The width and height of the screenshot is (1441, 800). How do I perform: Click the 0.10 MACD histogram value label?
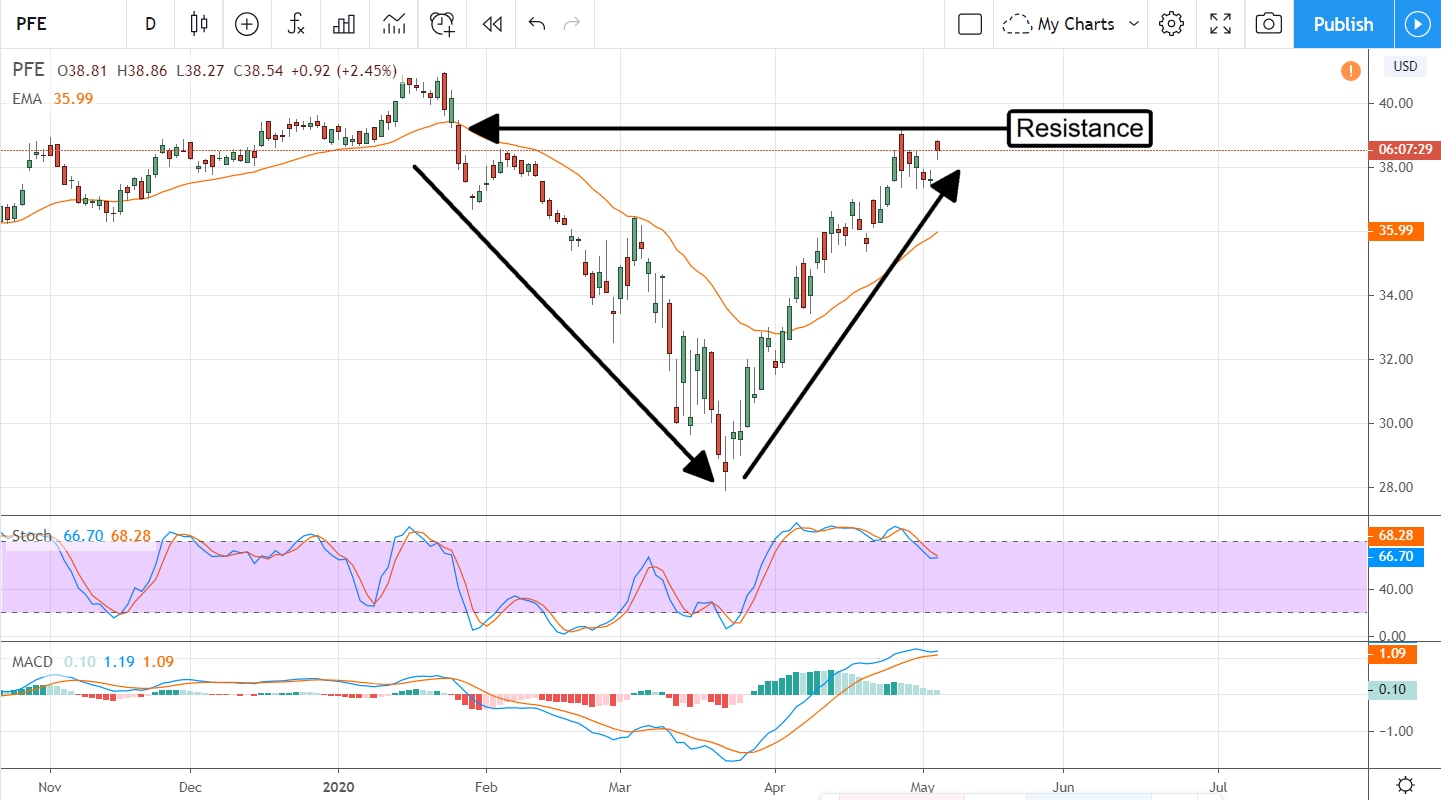click(1391, 689)
